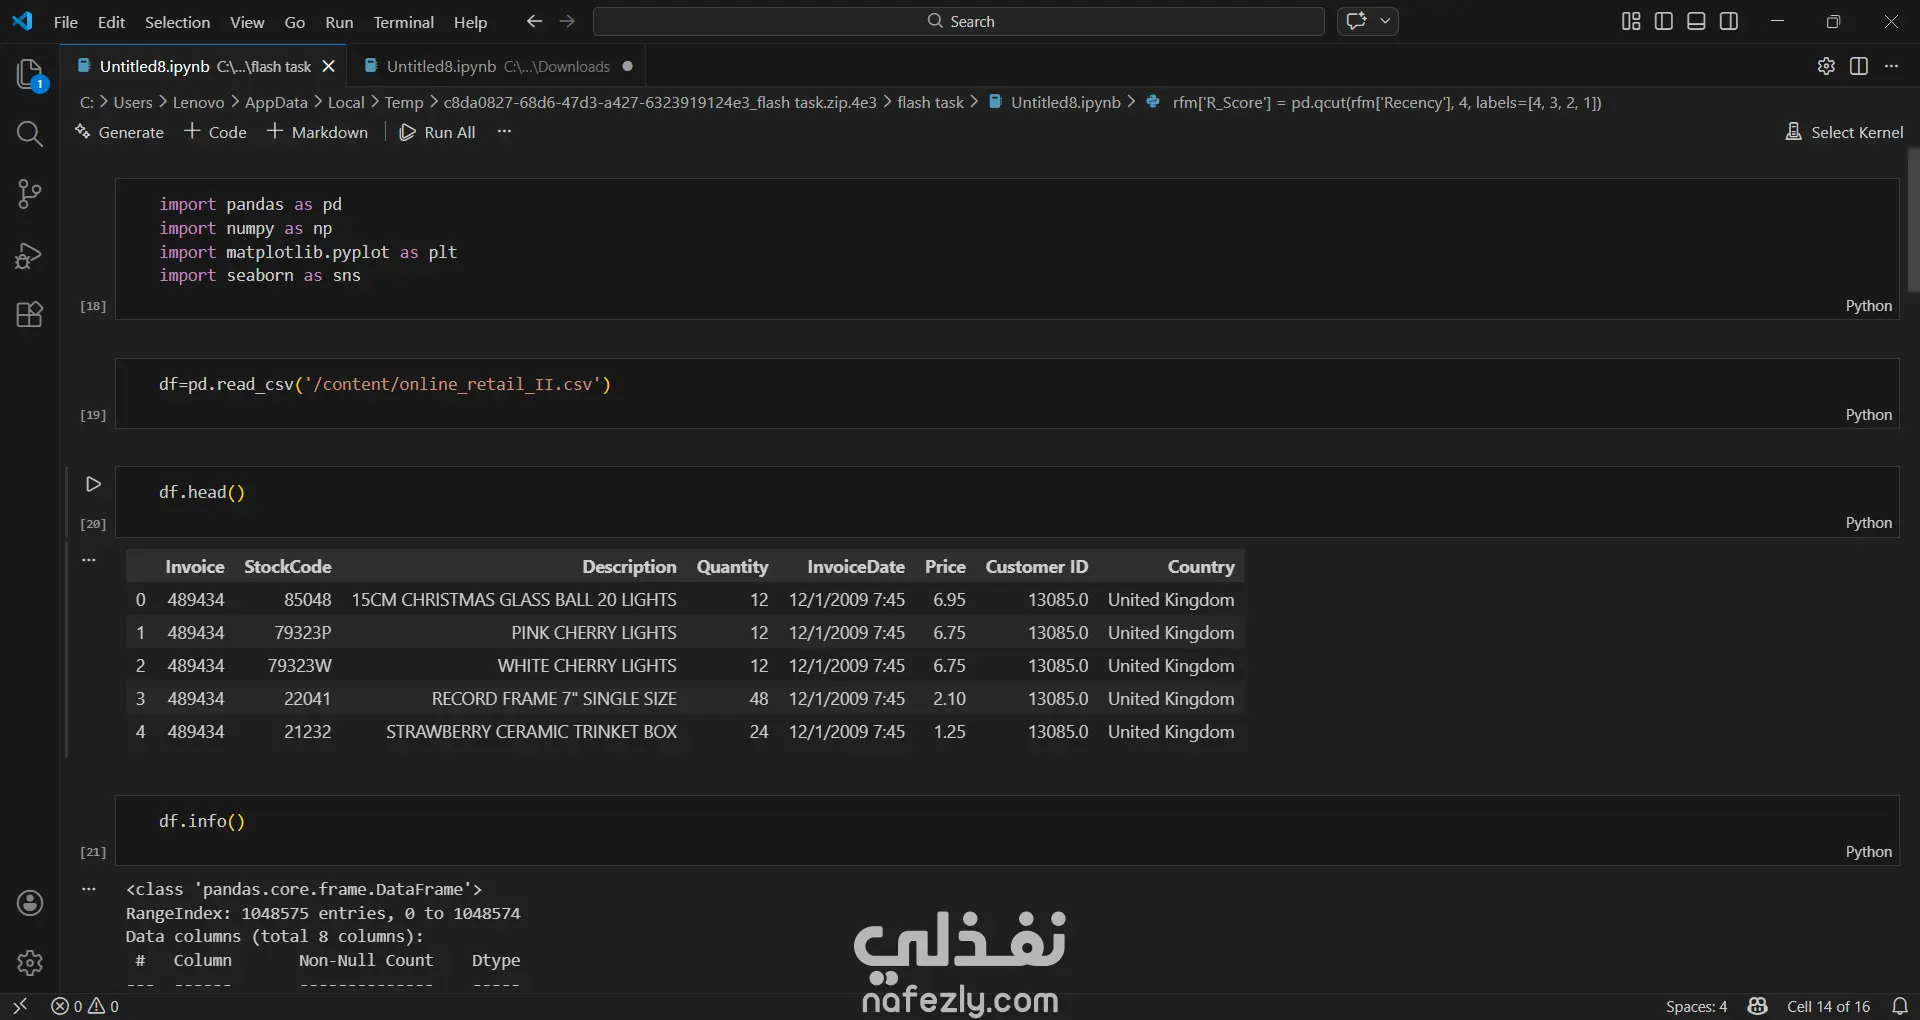
Task: Open notebook toolbar more actions ellipsis
Action: pyautogui.click(x=504, y=132)
